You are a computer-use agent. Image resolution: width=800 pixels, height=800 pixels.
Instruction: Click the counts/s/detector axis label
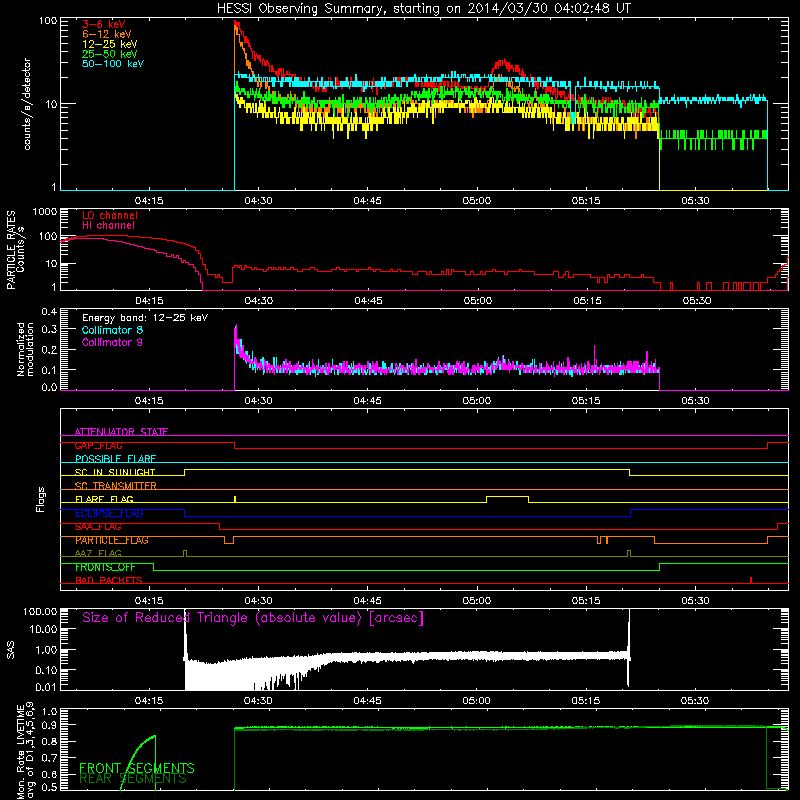[x=27, y=104]
